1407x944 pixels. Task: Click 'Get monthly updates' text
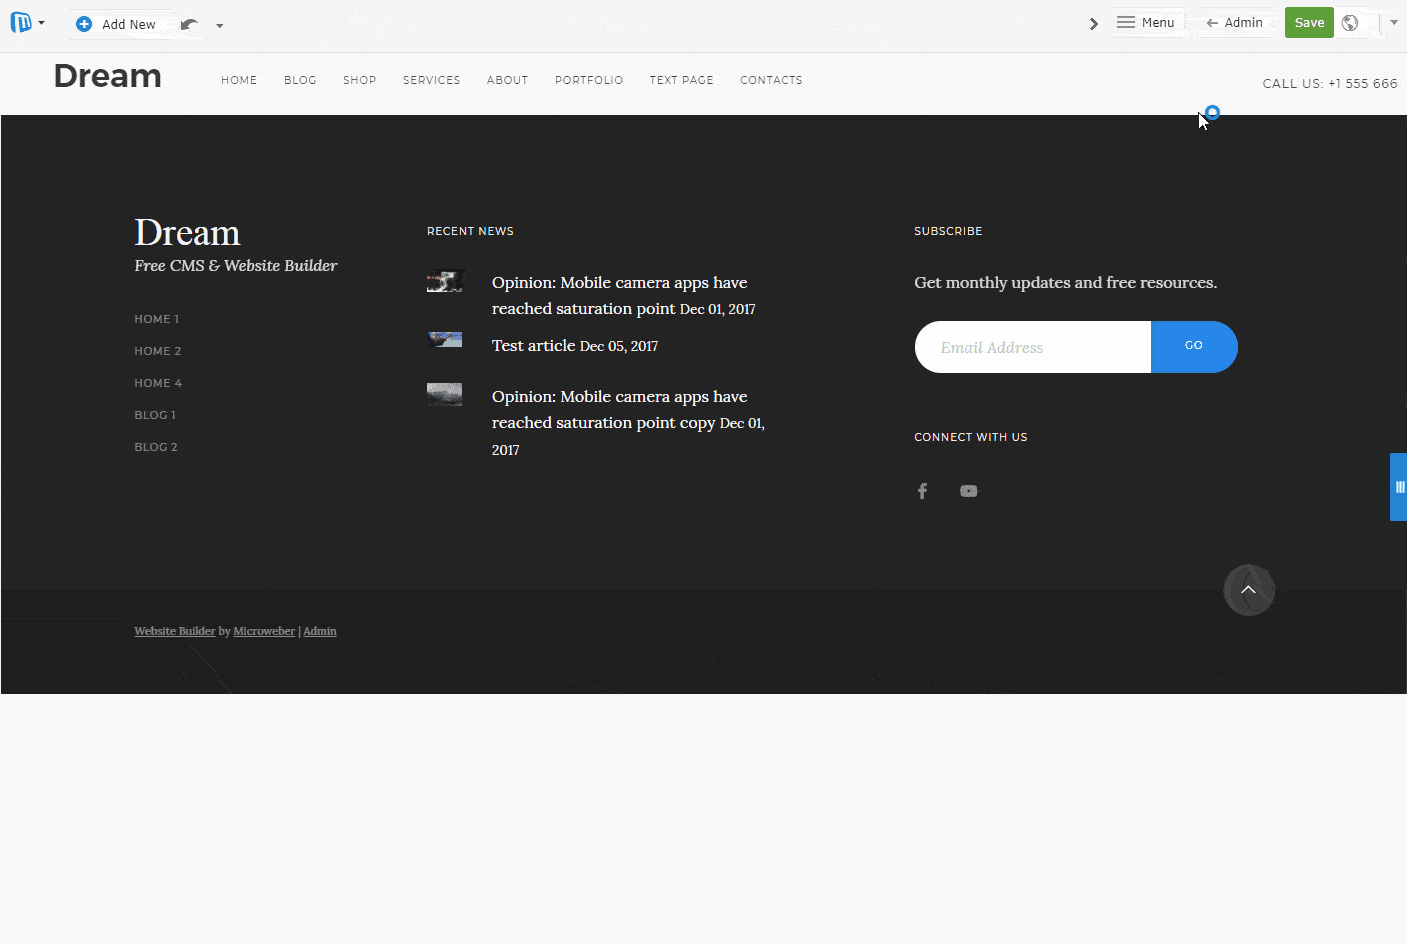1066,283
